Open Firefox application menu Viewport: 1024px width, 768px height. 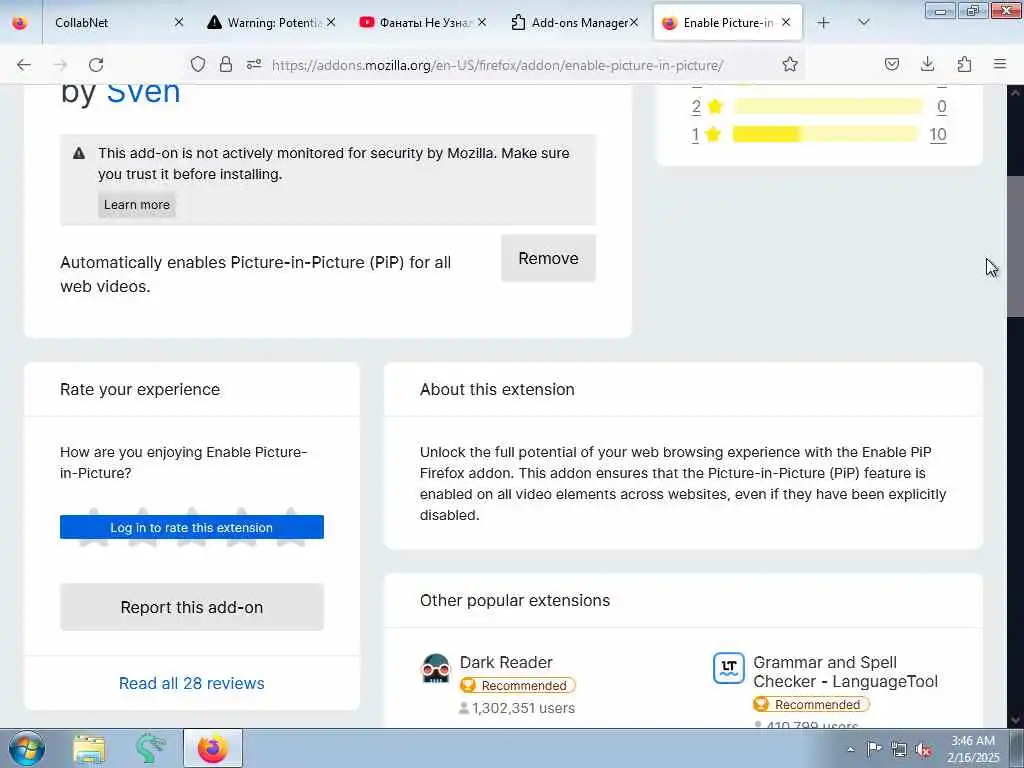coord(1000,64)
